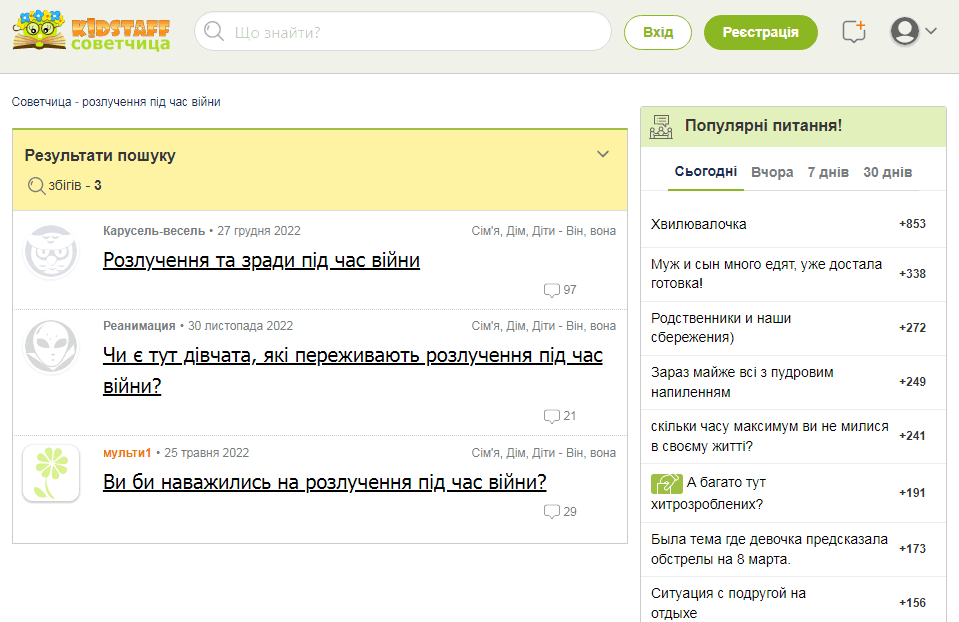959x622 pixels.
Task: Click the Популярні питання! heading
Action: 763,126
